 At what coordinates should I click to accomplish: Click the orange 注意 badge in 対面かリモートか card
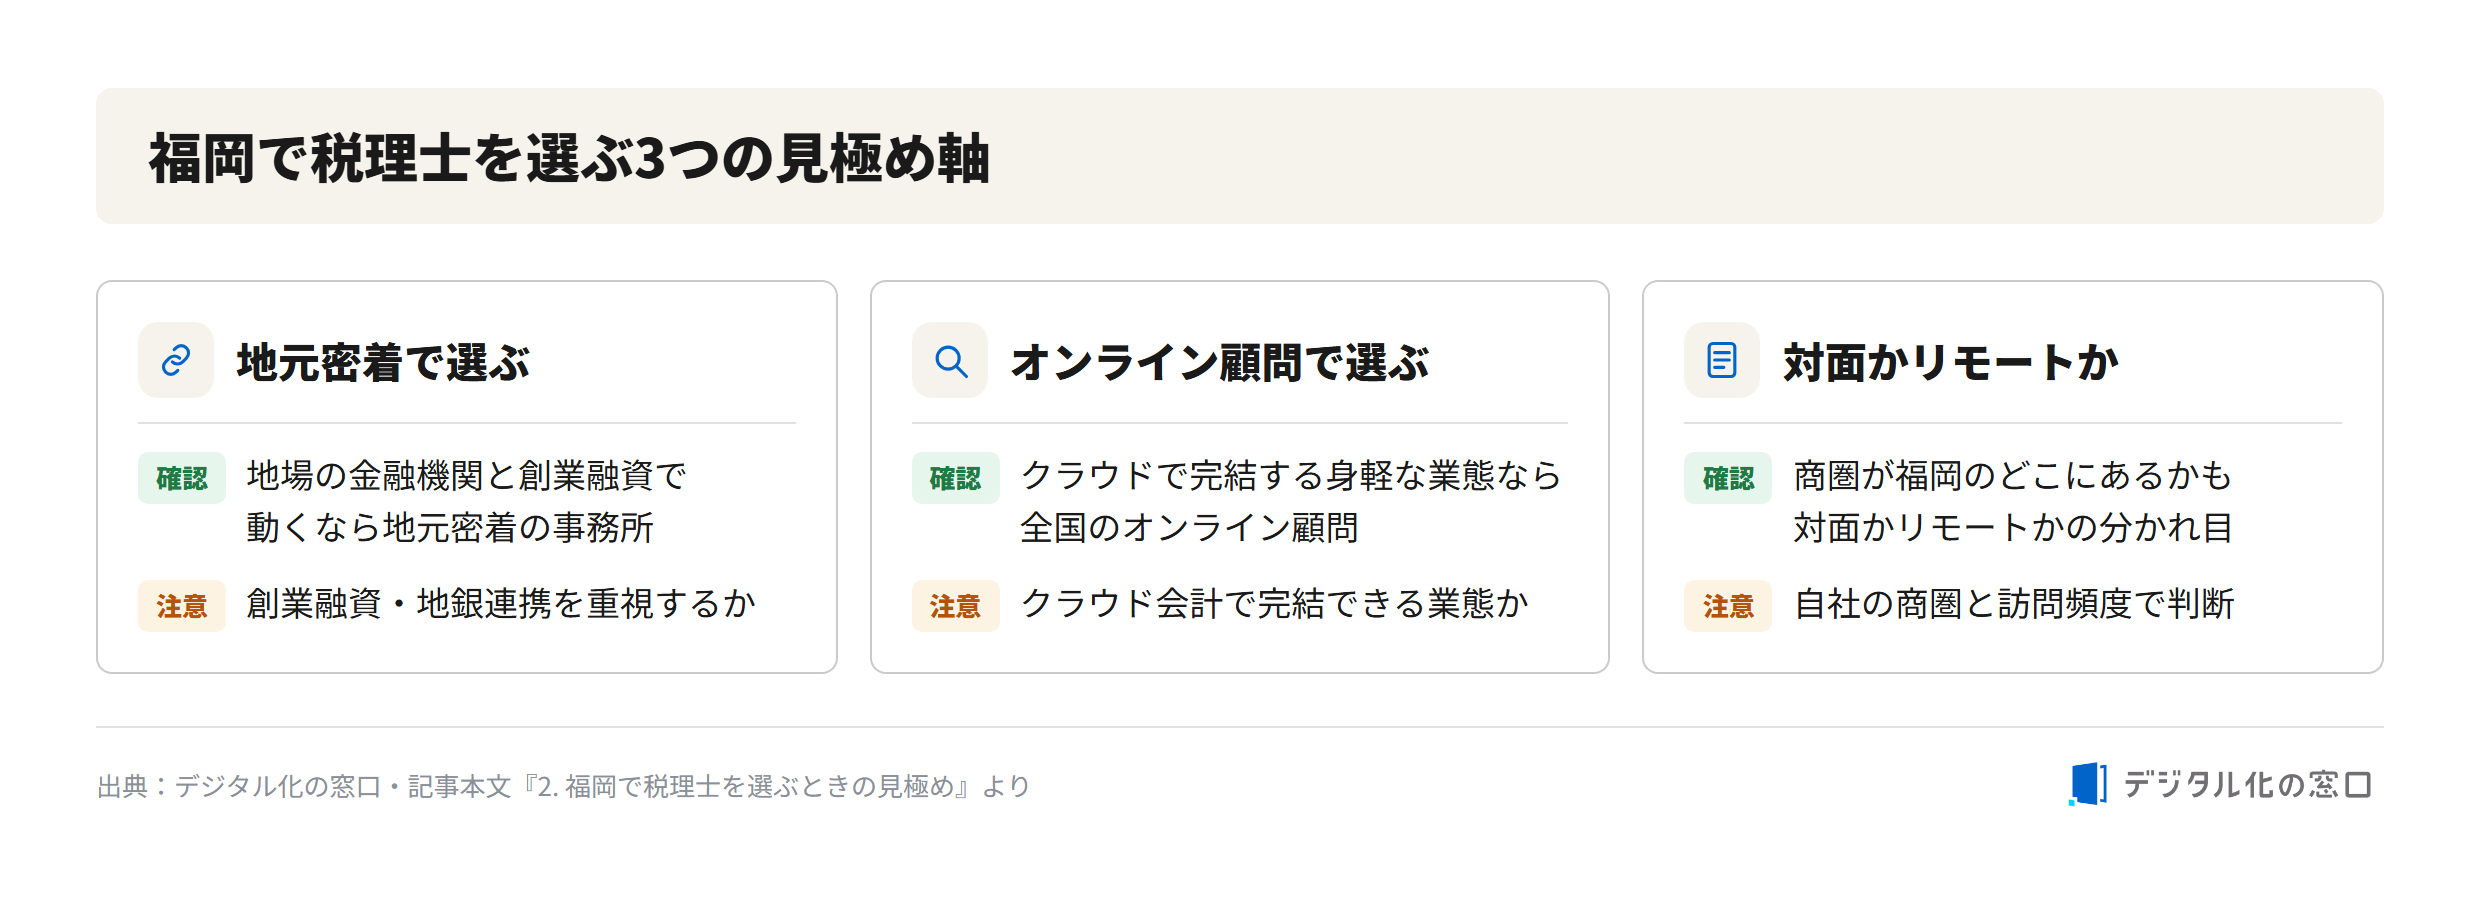(x=1728, y=606)
